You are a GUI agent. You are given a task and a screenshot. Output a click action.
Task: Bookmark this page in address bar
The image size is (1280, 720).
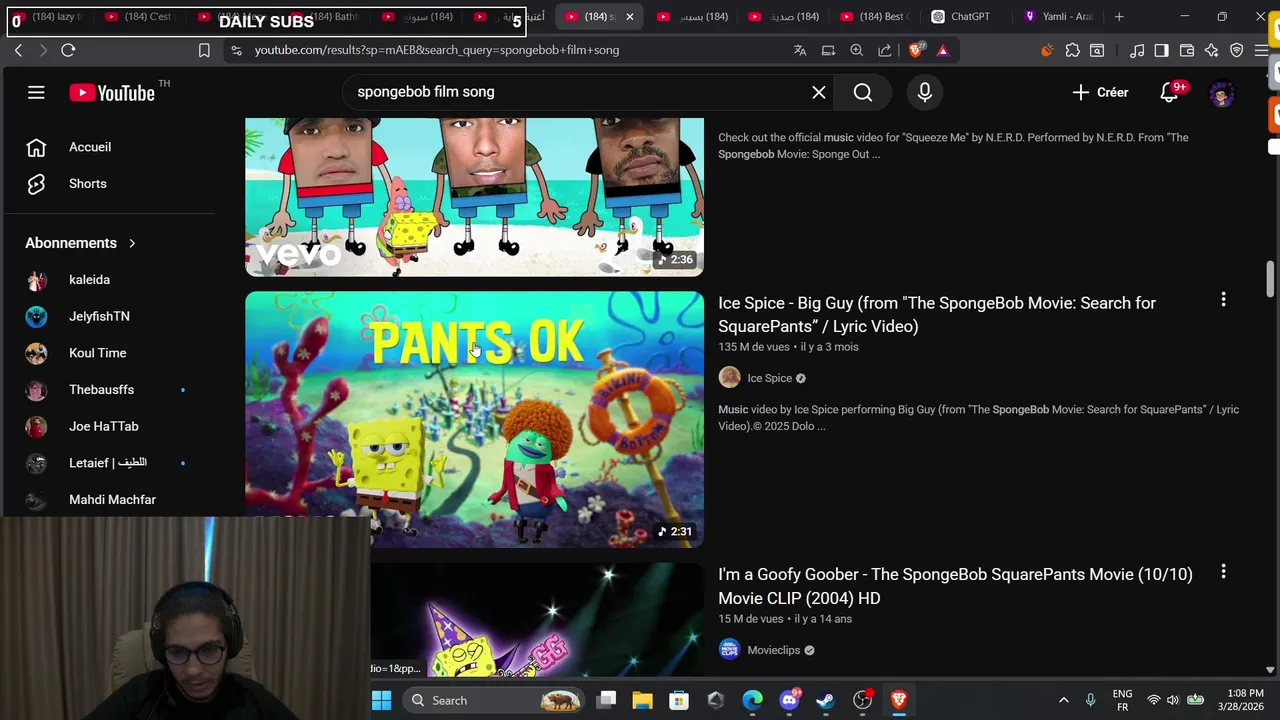coord(204,50)
